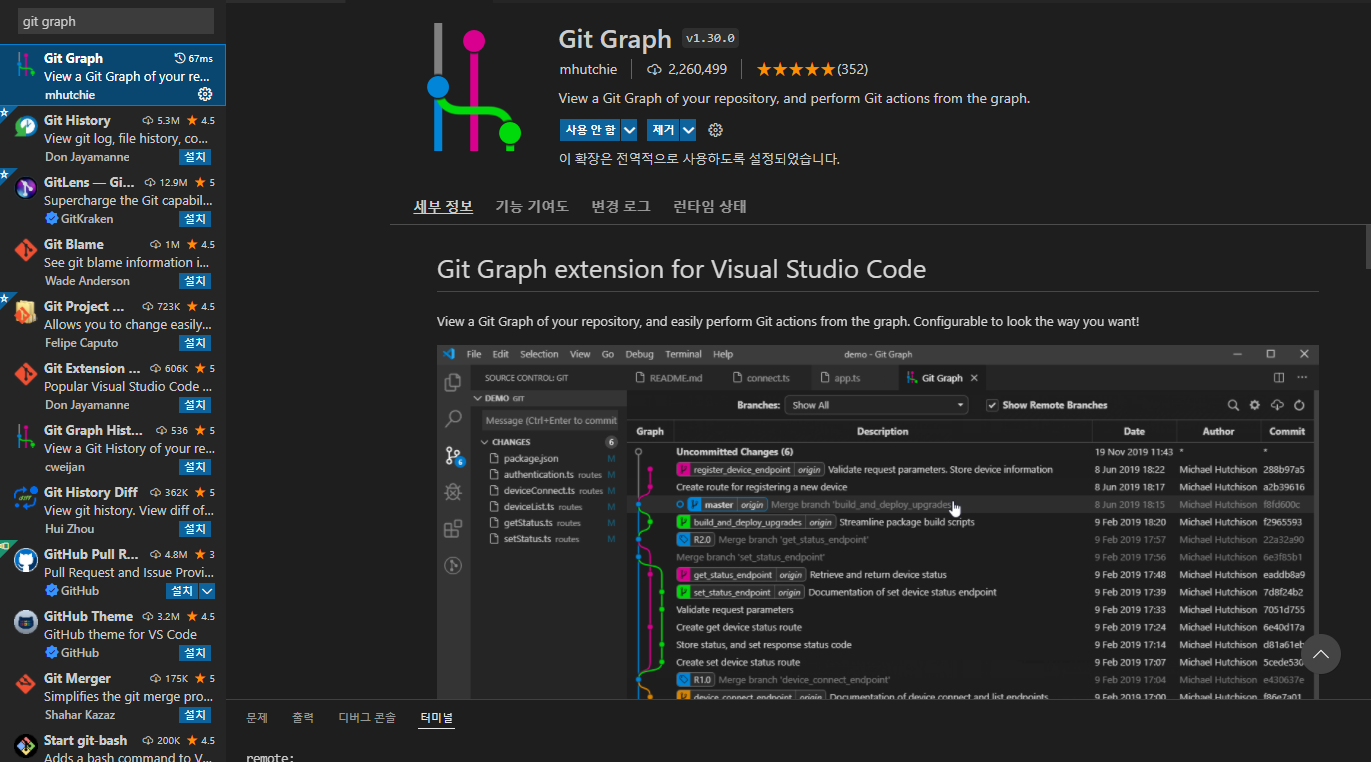Click the Git History Diff extension icon

(x=26, y=500)
